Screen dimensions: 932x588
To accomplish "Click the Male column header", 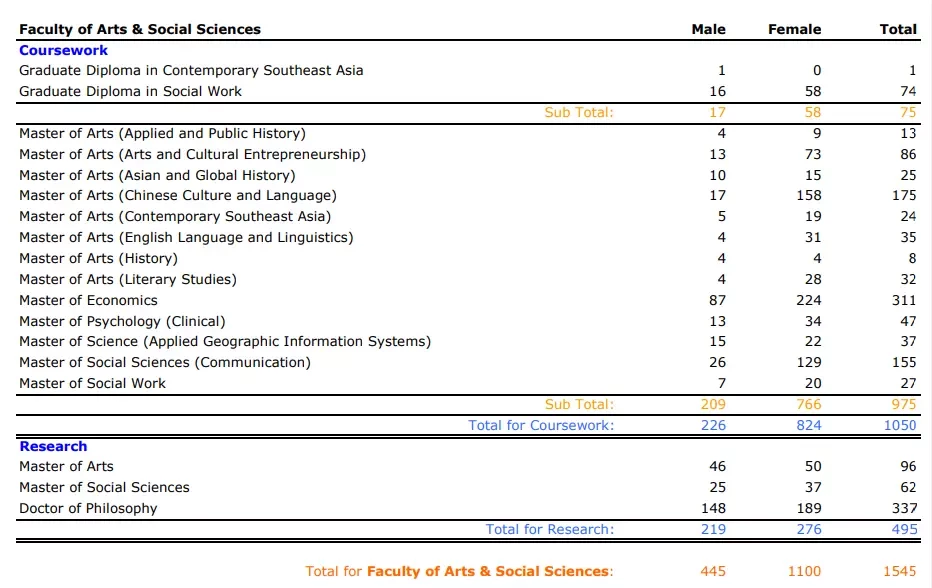I will pyautogui.click(x=709, y=29).
